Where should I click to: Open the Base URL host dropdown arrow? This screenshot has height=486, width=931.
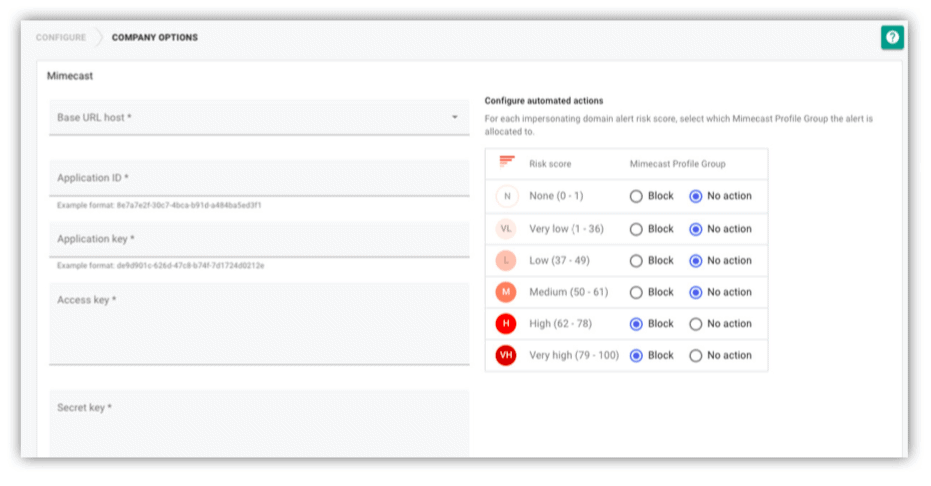pyautogui.click(x=455, y=117)
